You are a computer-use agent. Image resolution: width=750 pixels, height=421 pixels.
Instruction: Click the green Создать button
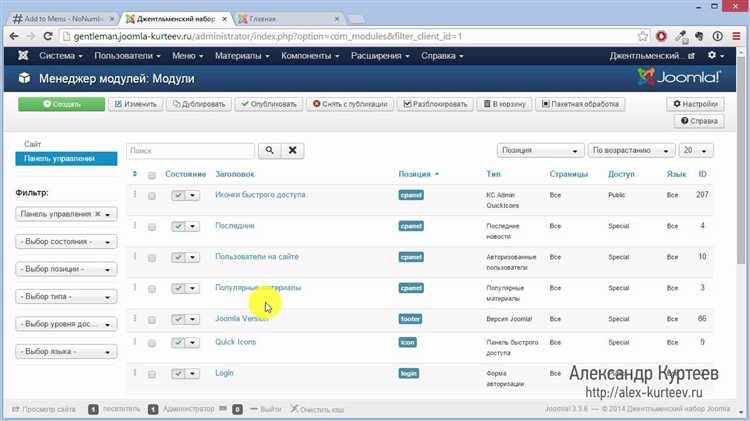[62, 104]
